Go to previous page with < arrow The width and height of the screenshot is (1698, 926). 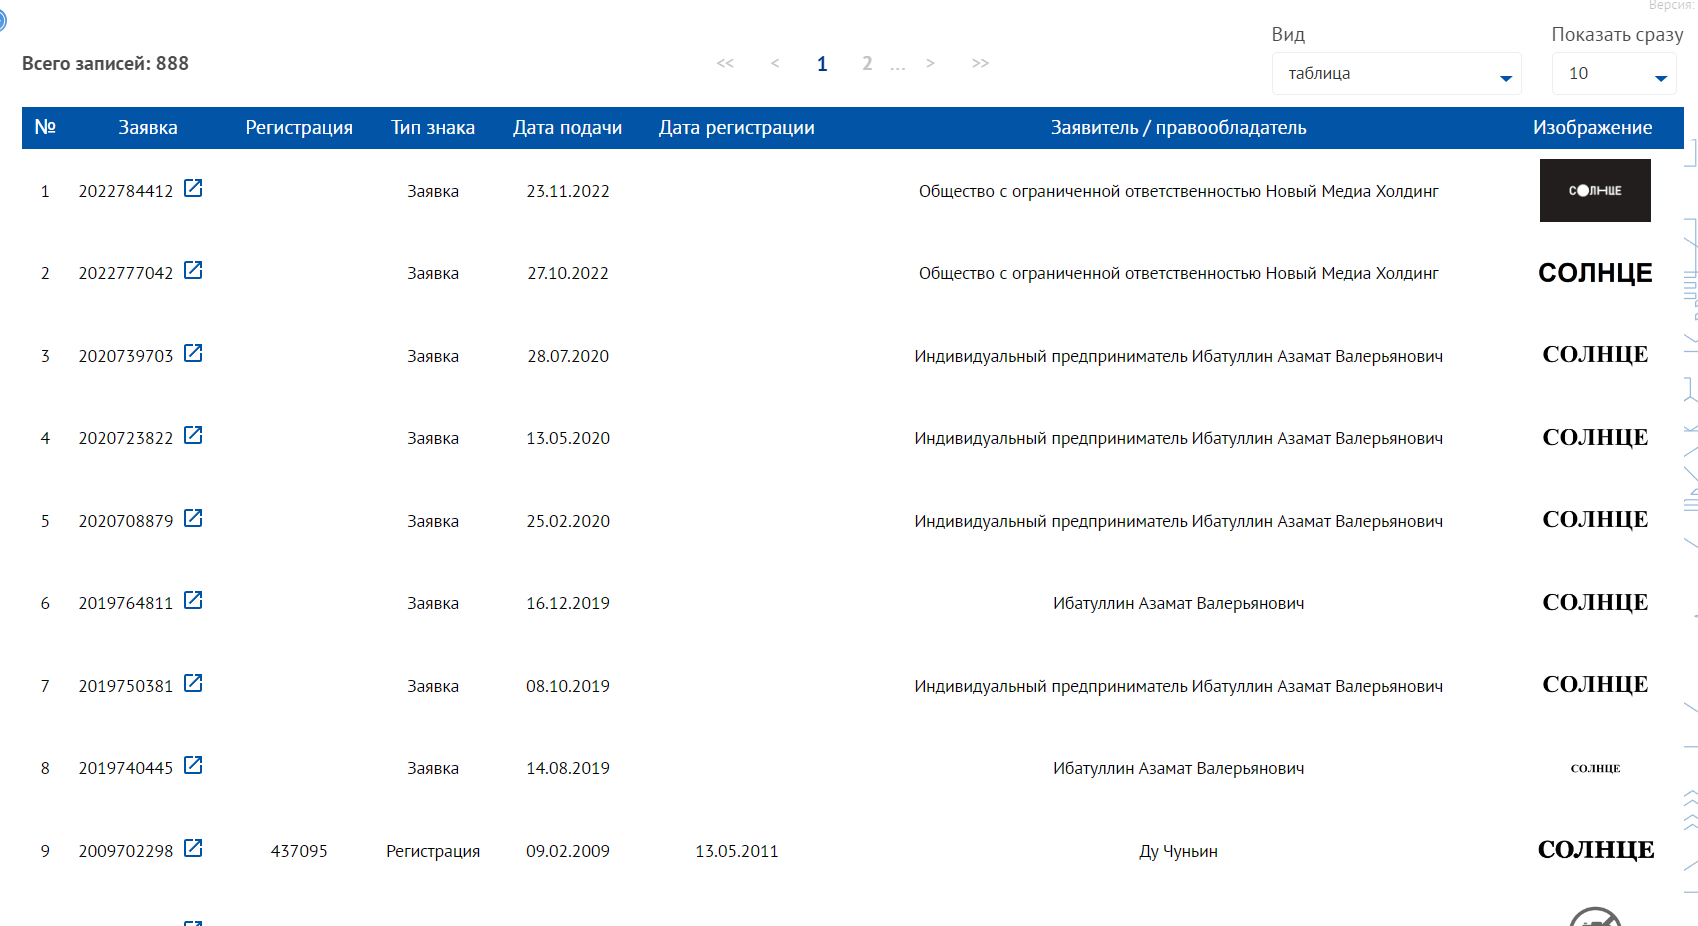click(x=775, y=63)
